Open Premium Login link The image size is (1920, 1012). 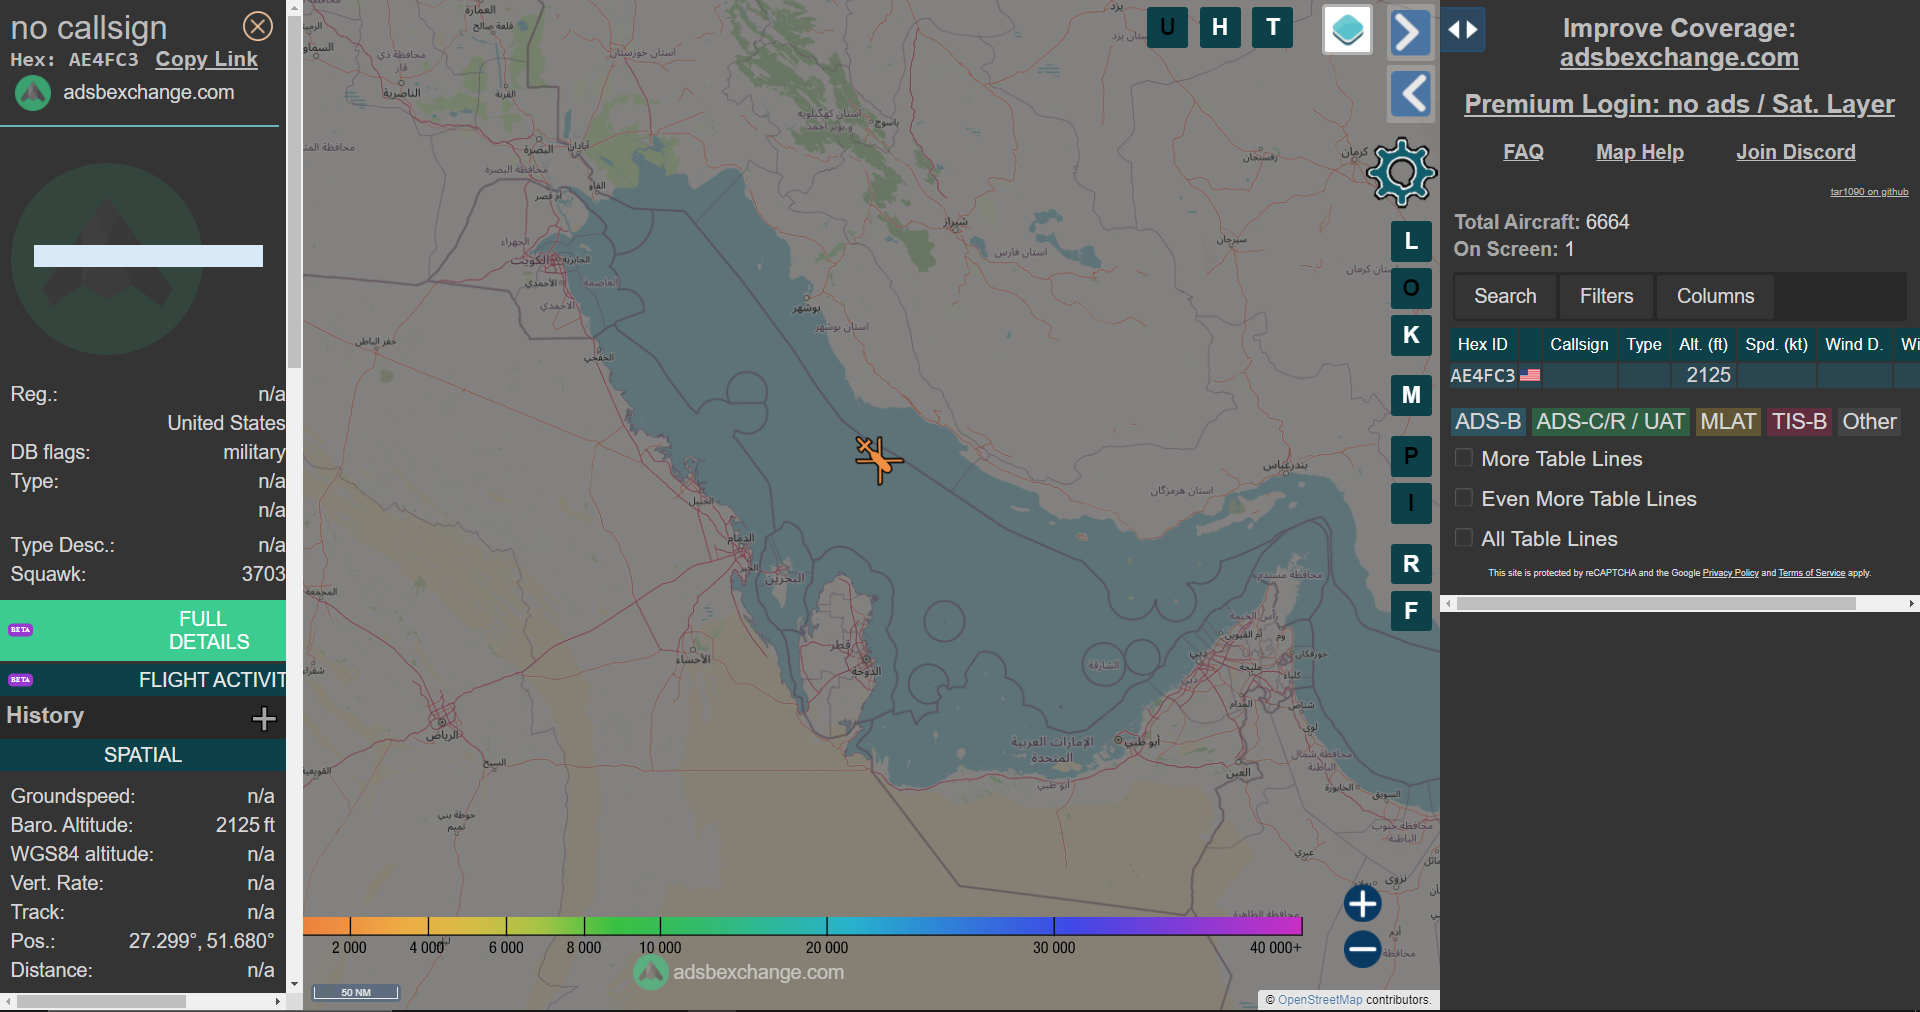coord(1679,104)
